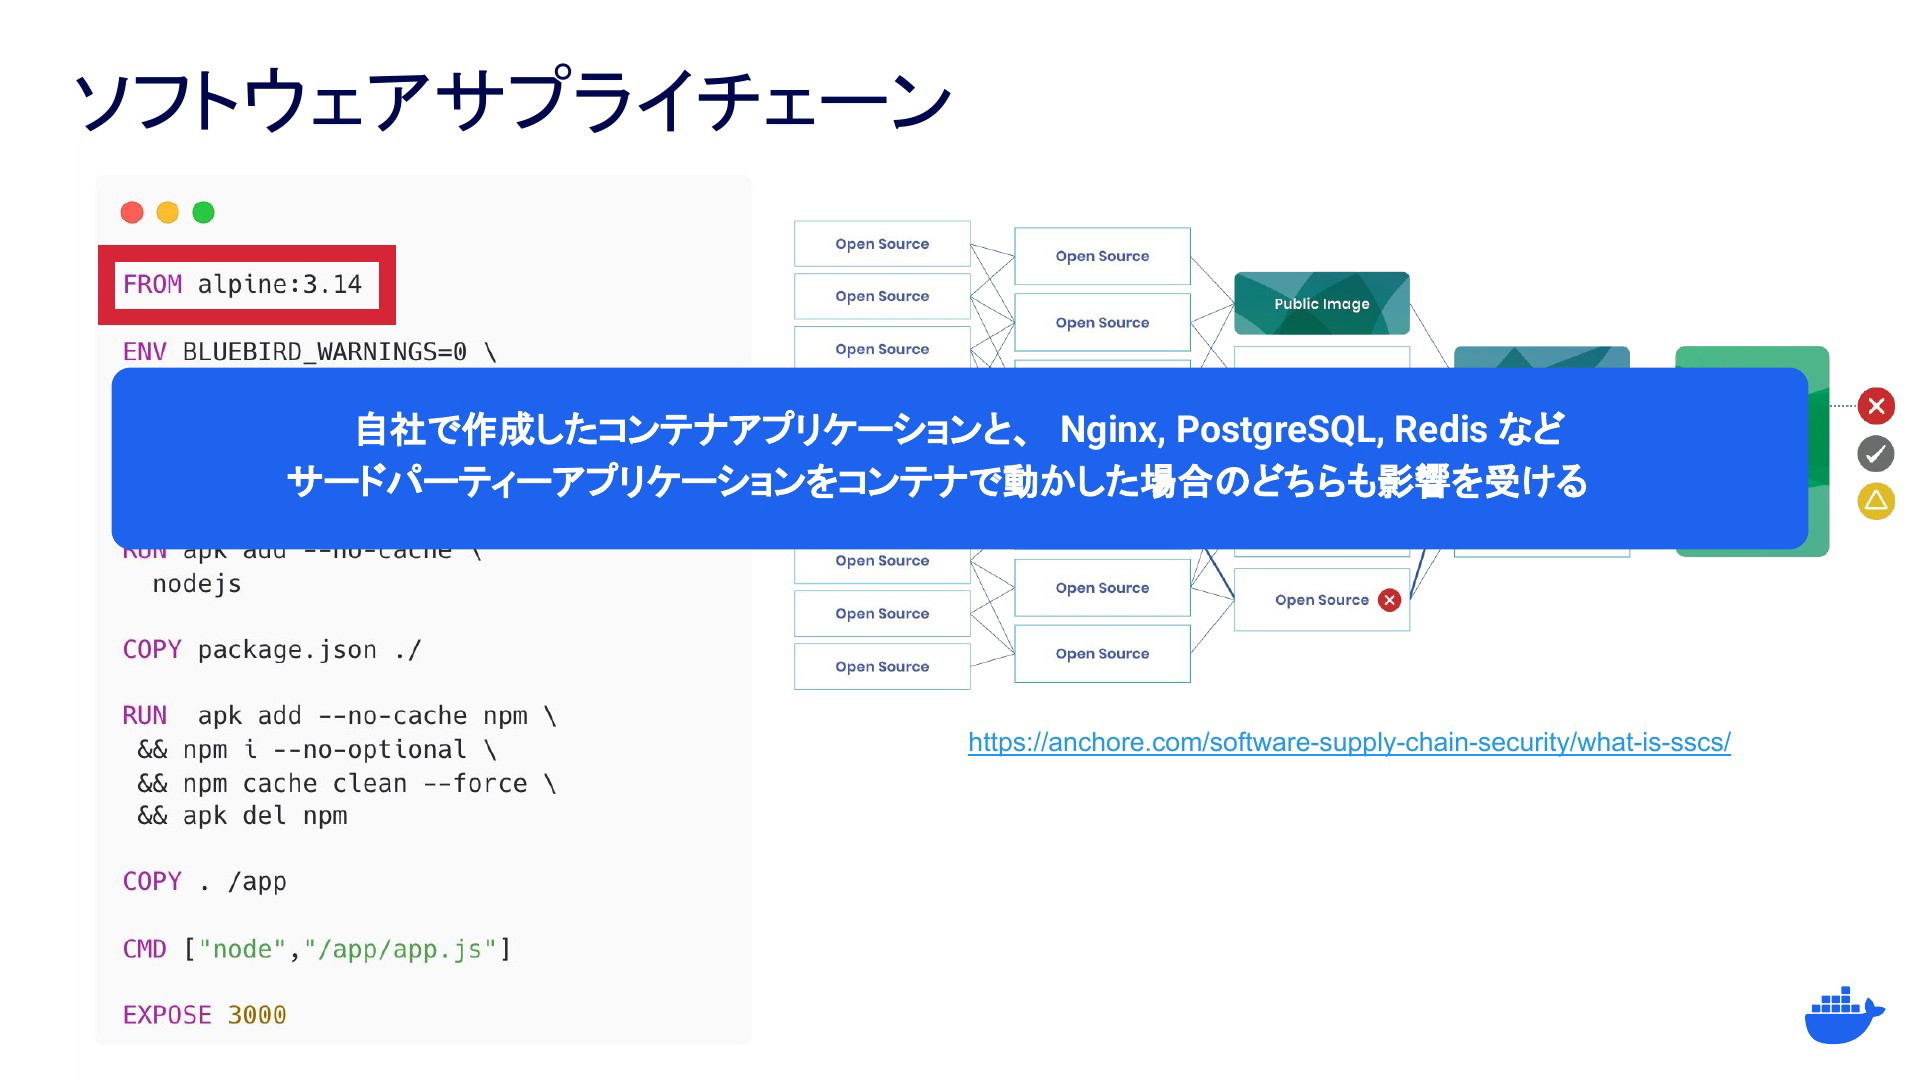Click the 'FROM alpine:3.14' code line
Viewport: 1920px width, 1080px height.
(243, 285)
